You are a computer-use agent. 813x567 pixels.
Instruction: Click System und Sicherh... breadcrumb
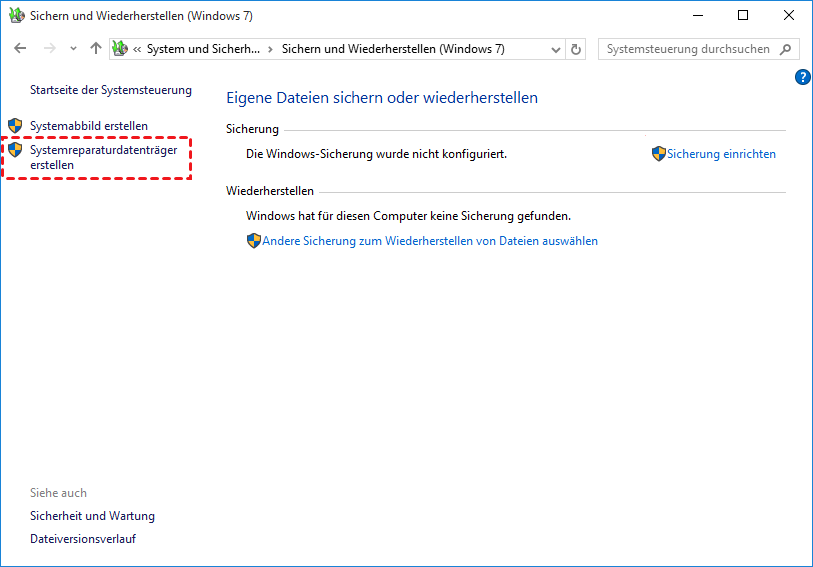pos(203,49)
